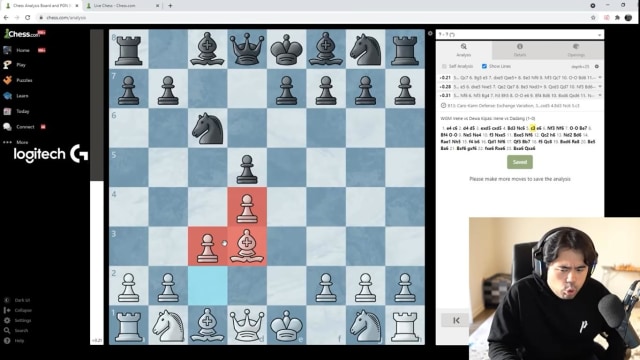Open the browser profile avatar
Screen dimensions: 640x360
click(x=628, y=18)
